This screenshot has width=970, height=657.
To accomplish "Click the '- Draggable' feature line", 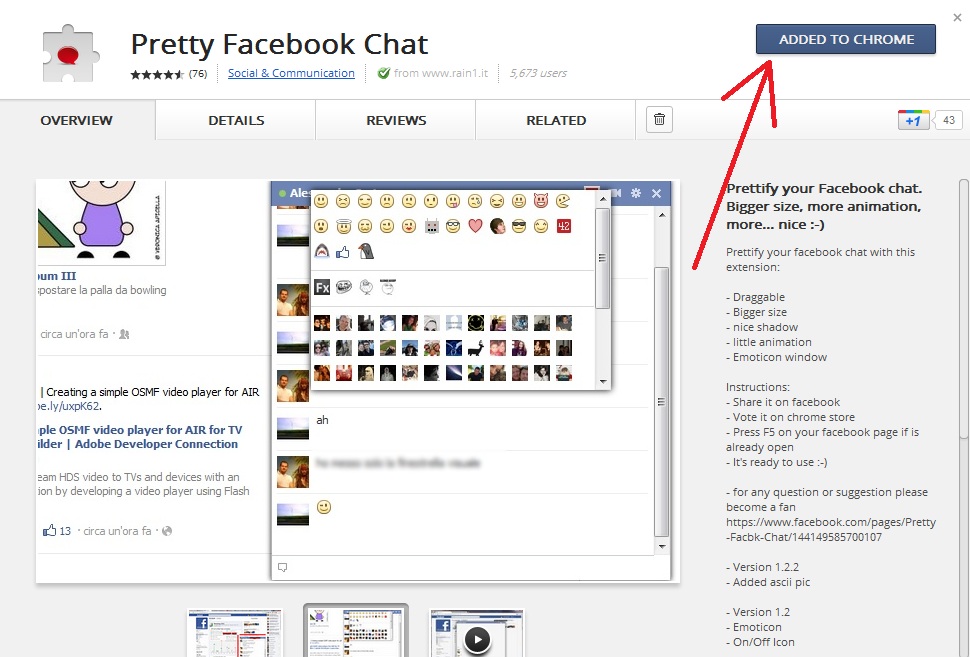I will 755,297.
